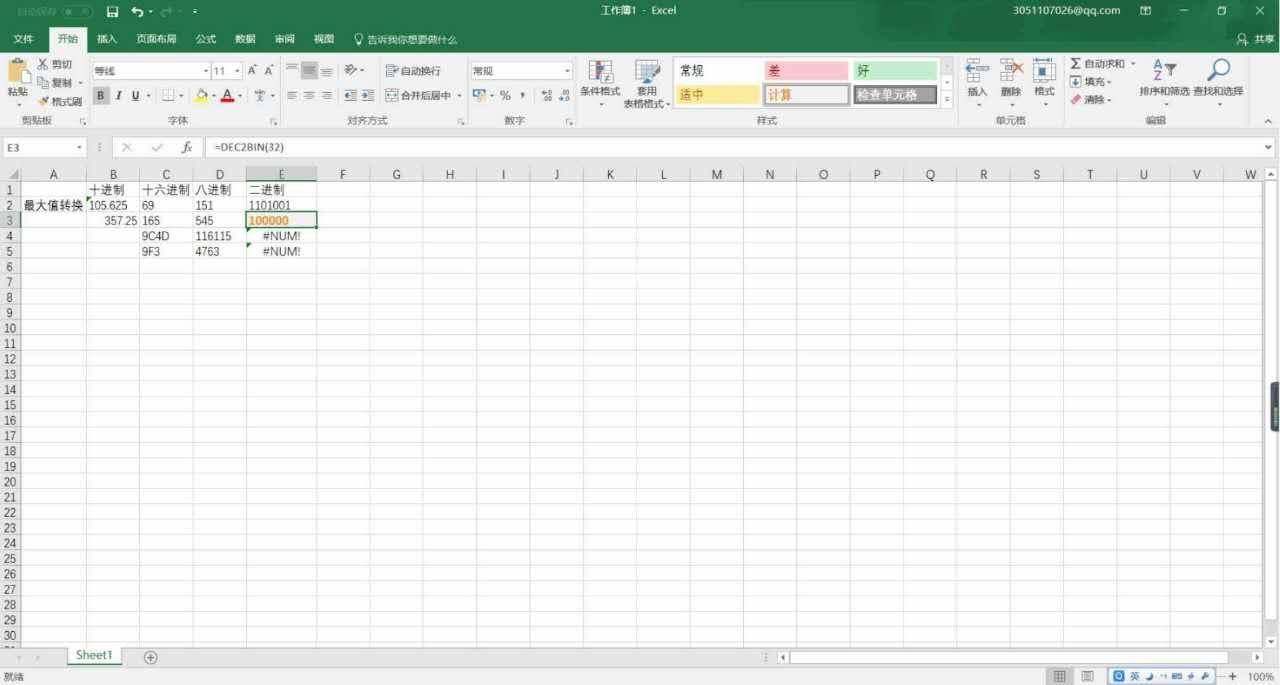Apply the yellow fill color bucket
This screenshot has width=1280, height=685.
(201, 96)
